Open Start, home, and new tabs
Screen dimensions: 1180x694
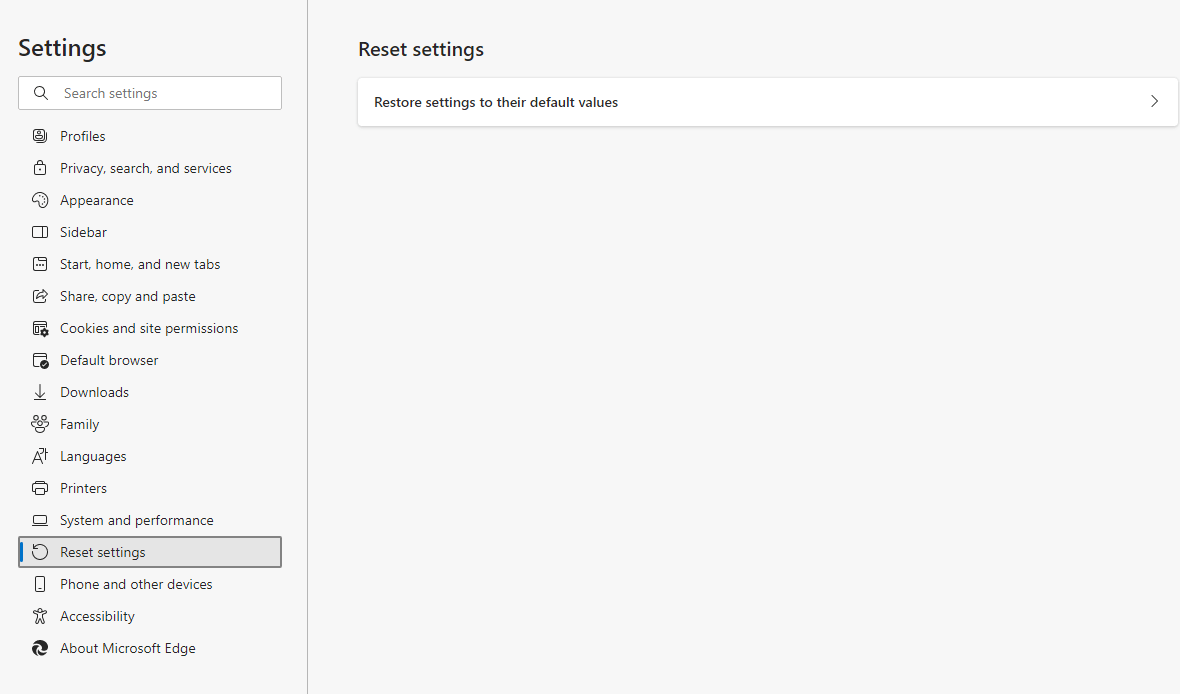pyautogui.click(x=150, y=264)
